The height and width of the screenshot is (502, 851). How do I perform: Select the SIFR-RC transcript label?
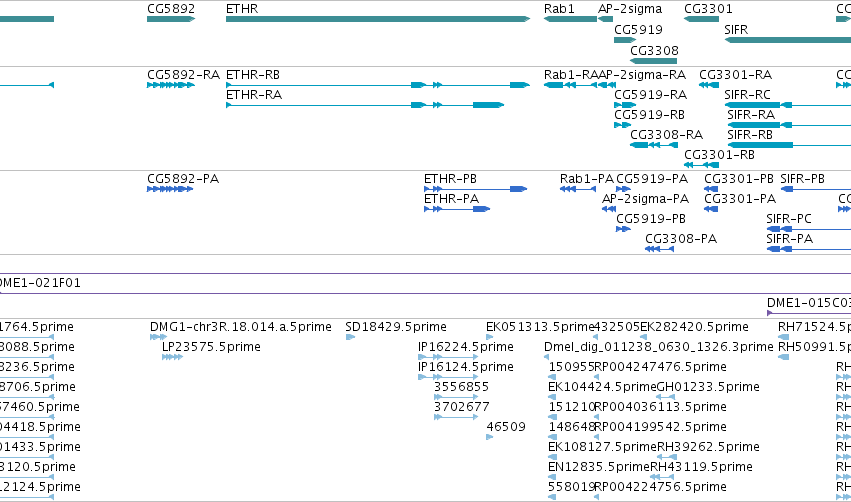point(747,95)
